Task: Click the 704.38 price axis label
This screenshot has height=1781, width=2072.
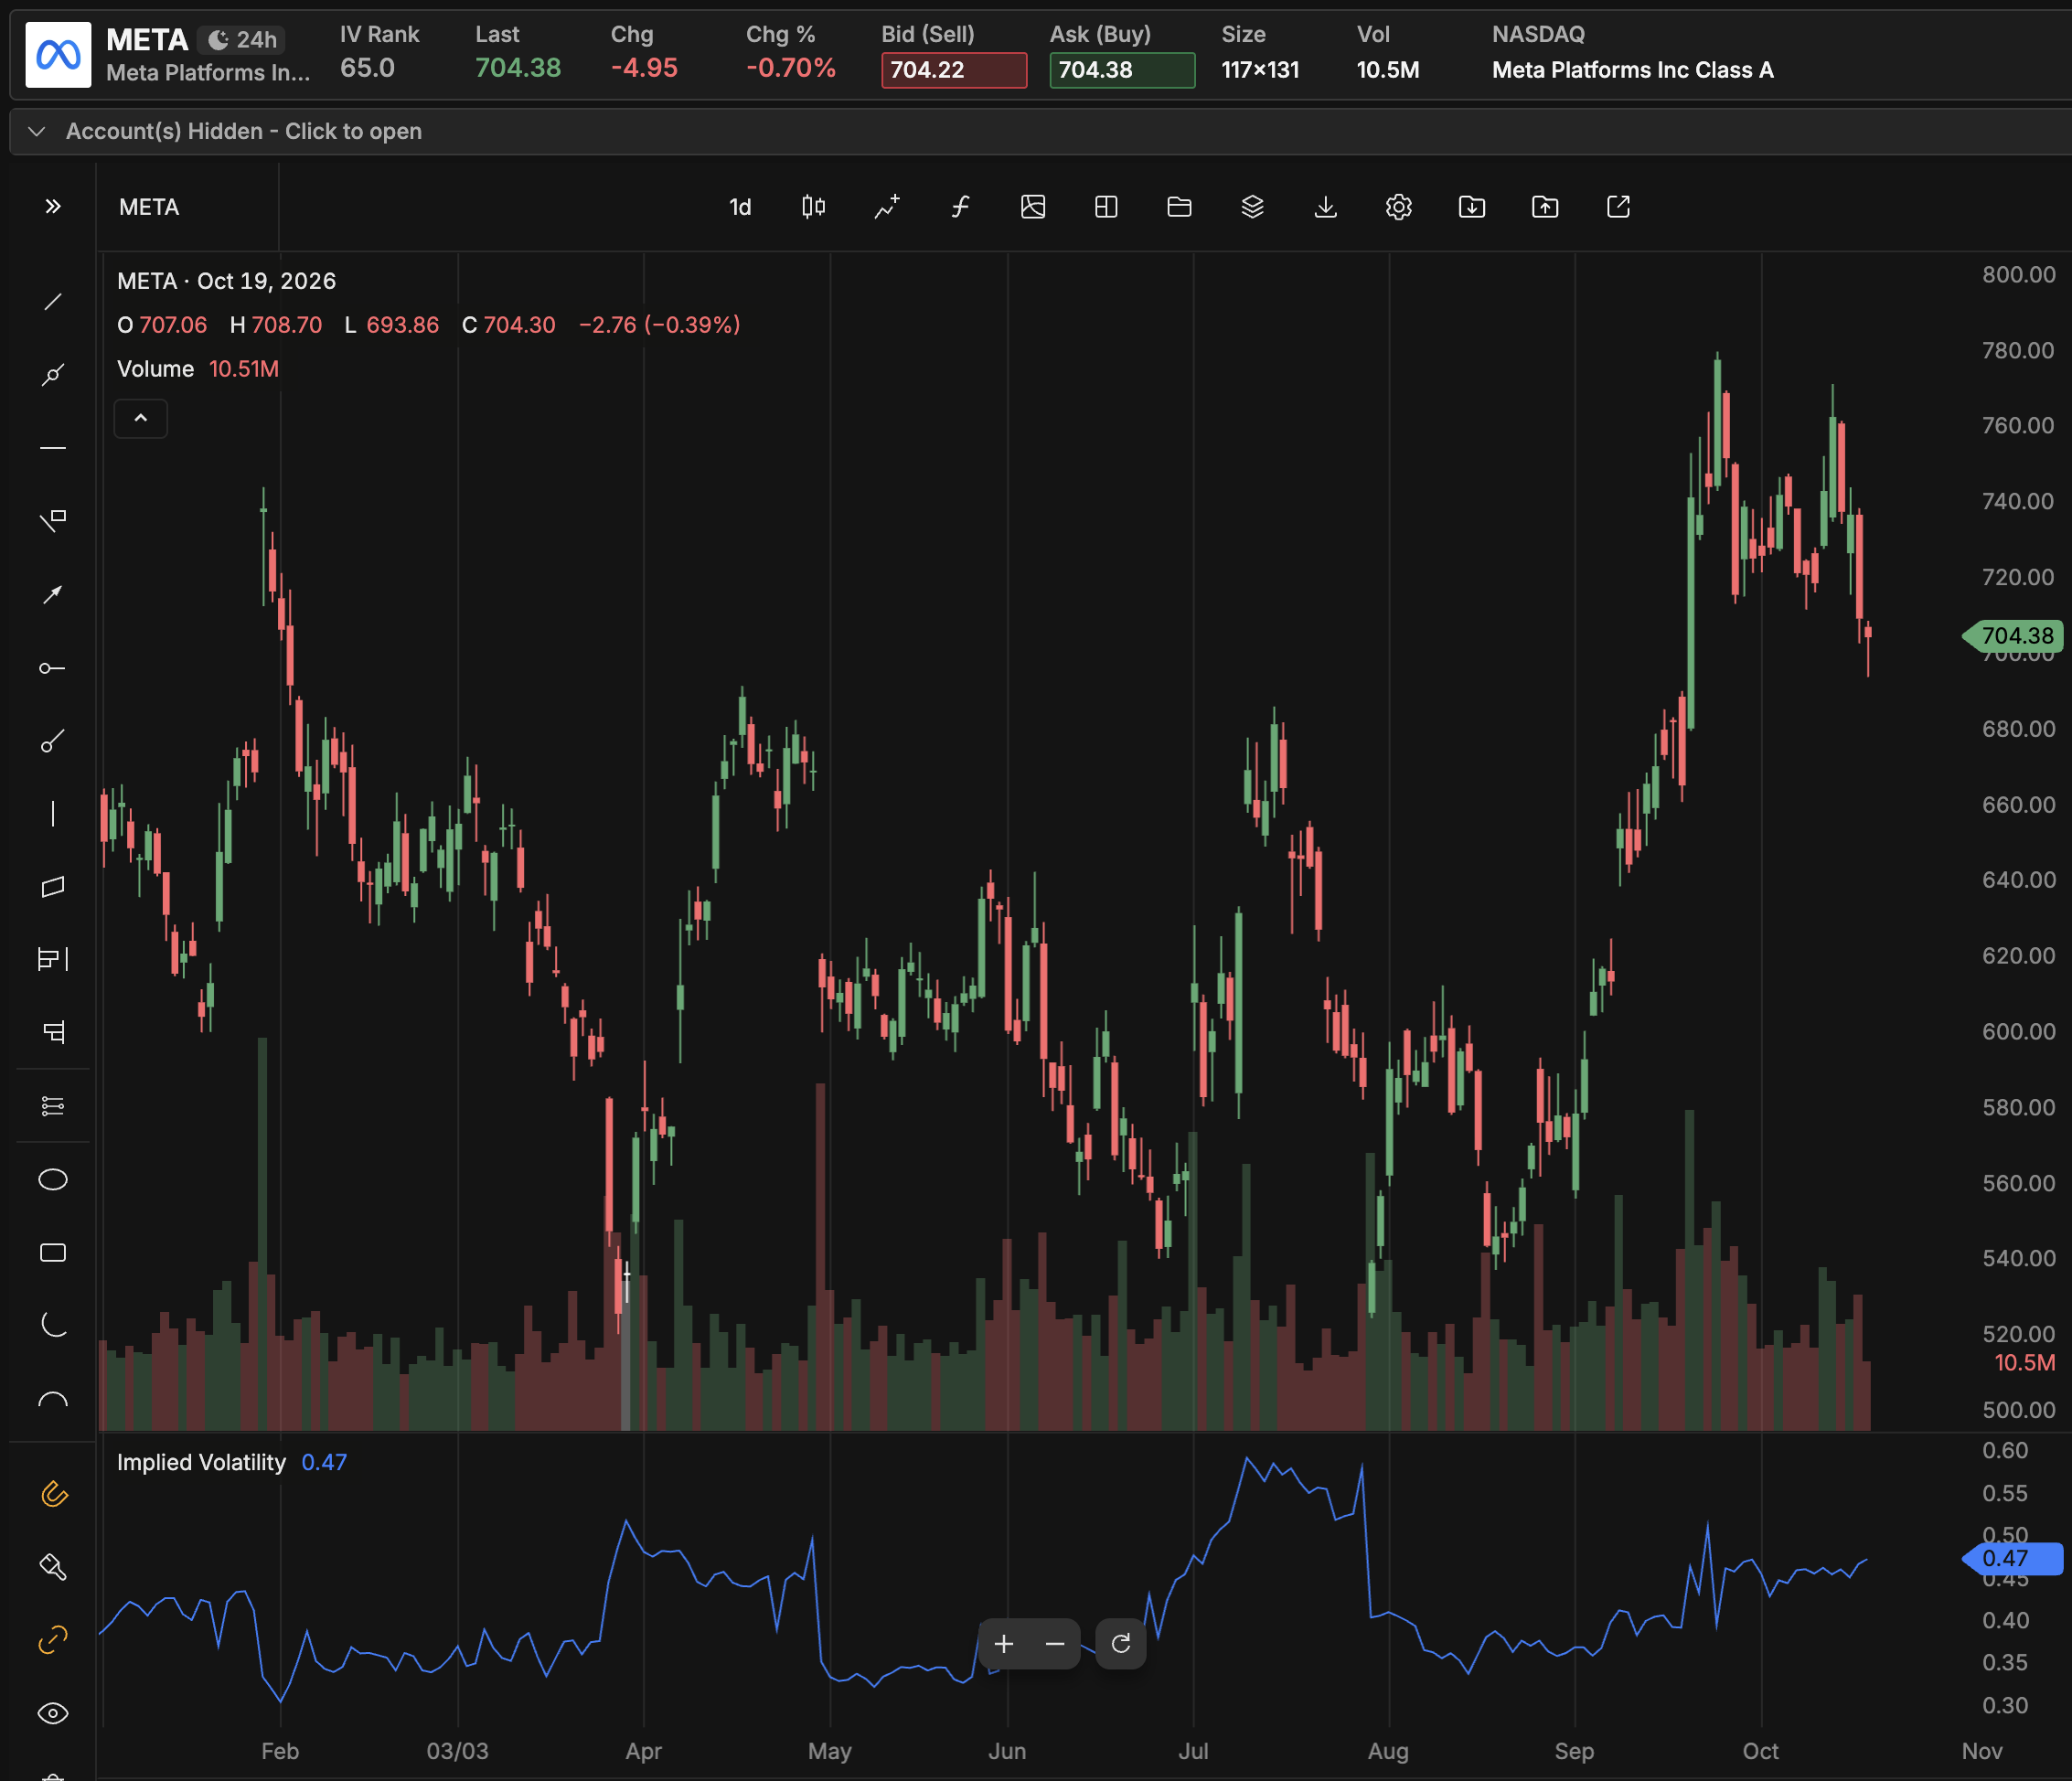Action: (2014, 636)
